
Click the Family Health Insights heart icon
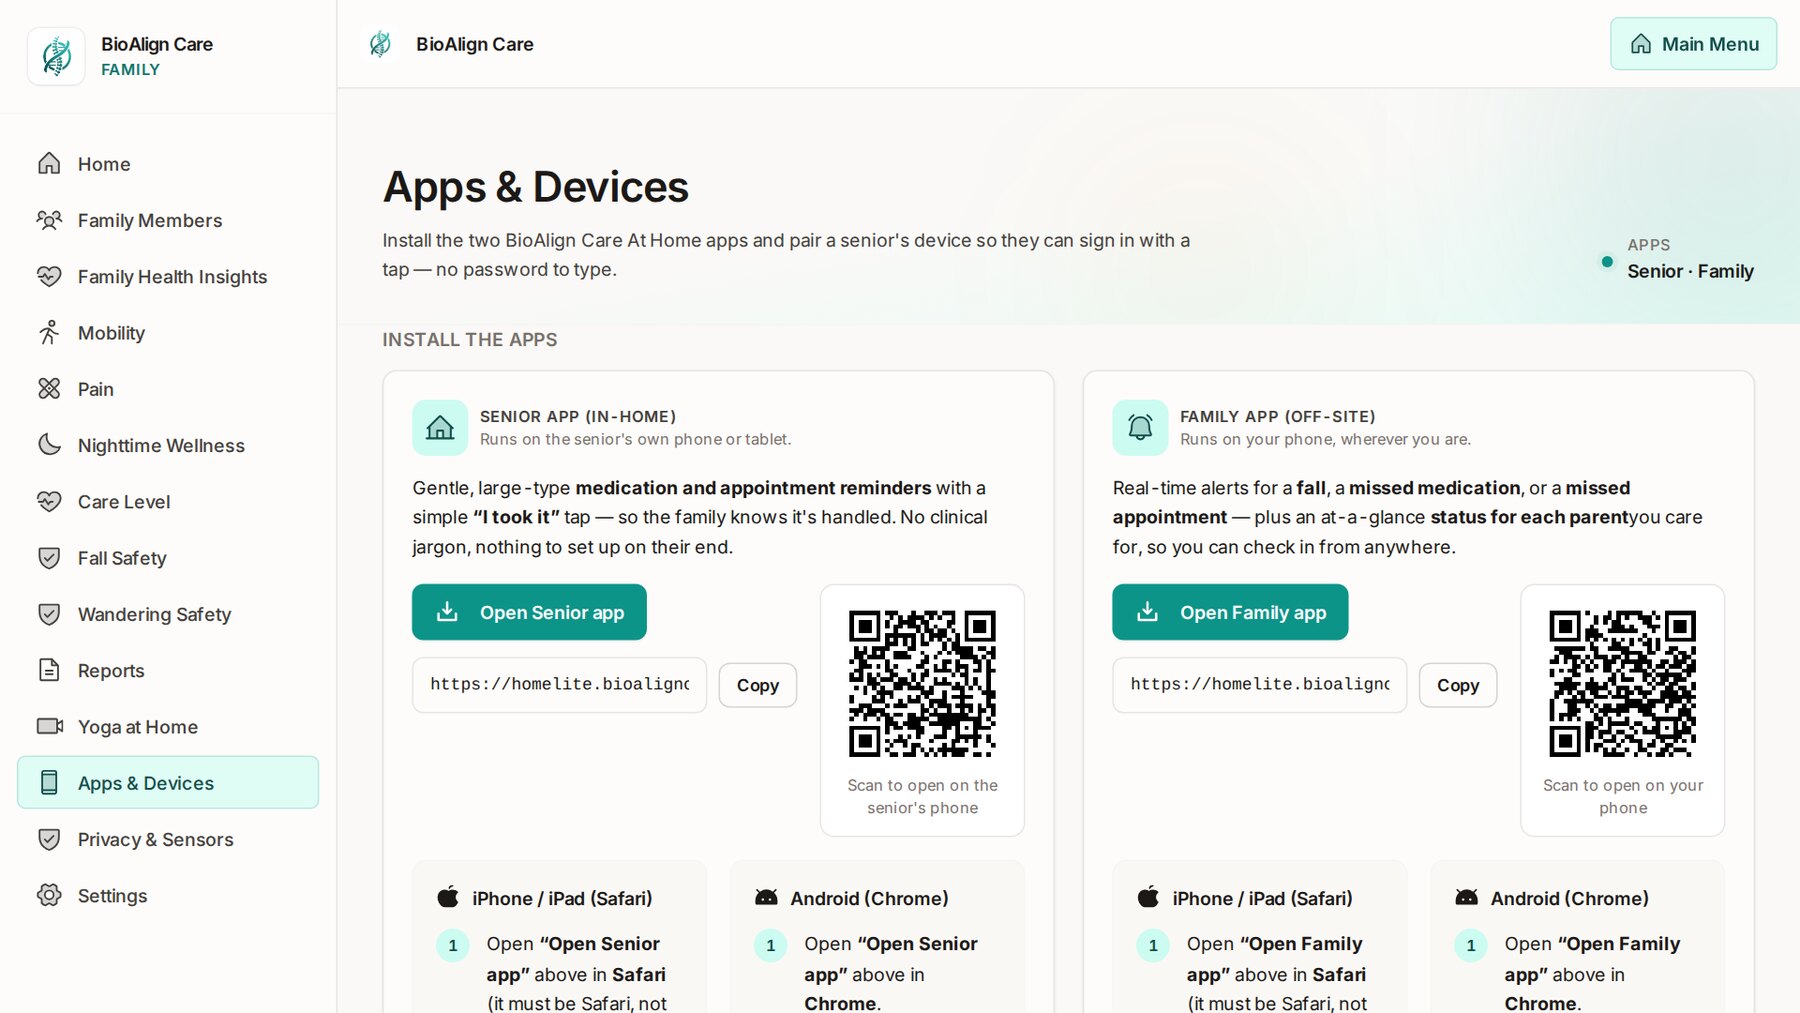click(x=49, y=277)
